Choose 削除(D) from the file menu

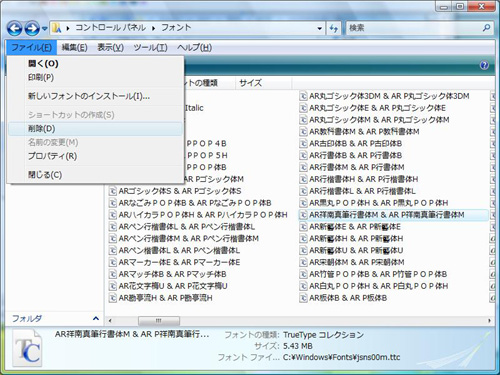tap(95, 129)
